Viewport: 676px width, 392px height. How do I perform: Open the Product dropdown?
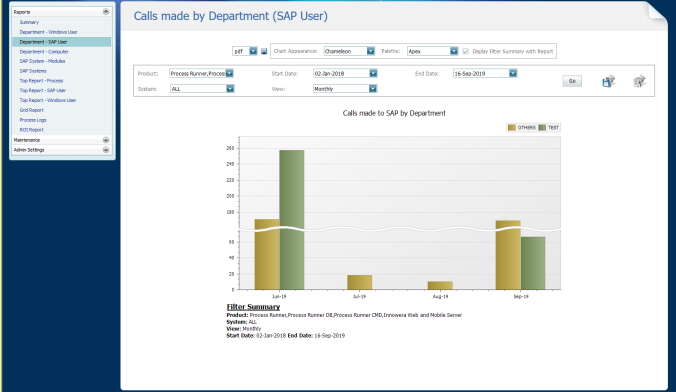click(x=229, y=73)
